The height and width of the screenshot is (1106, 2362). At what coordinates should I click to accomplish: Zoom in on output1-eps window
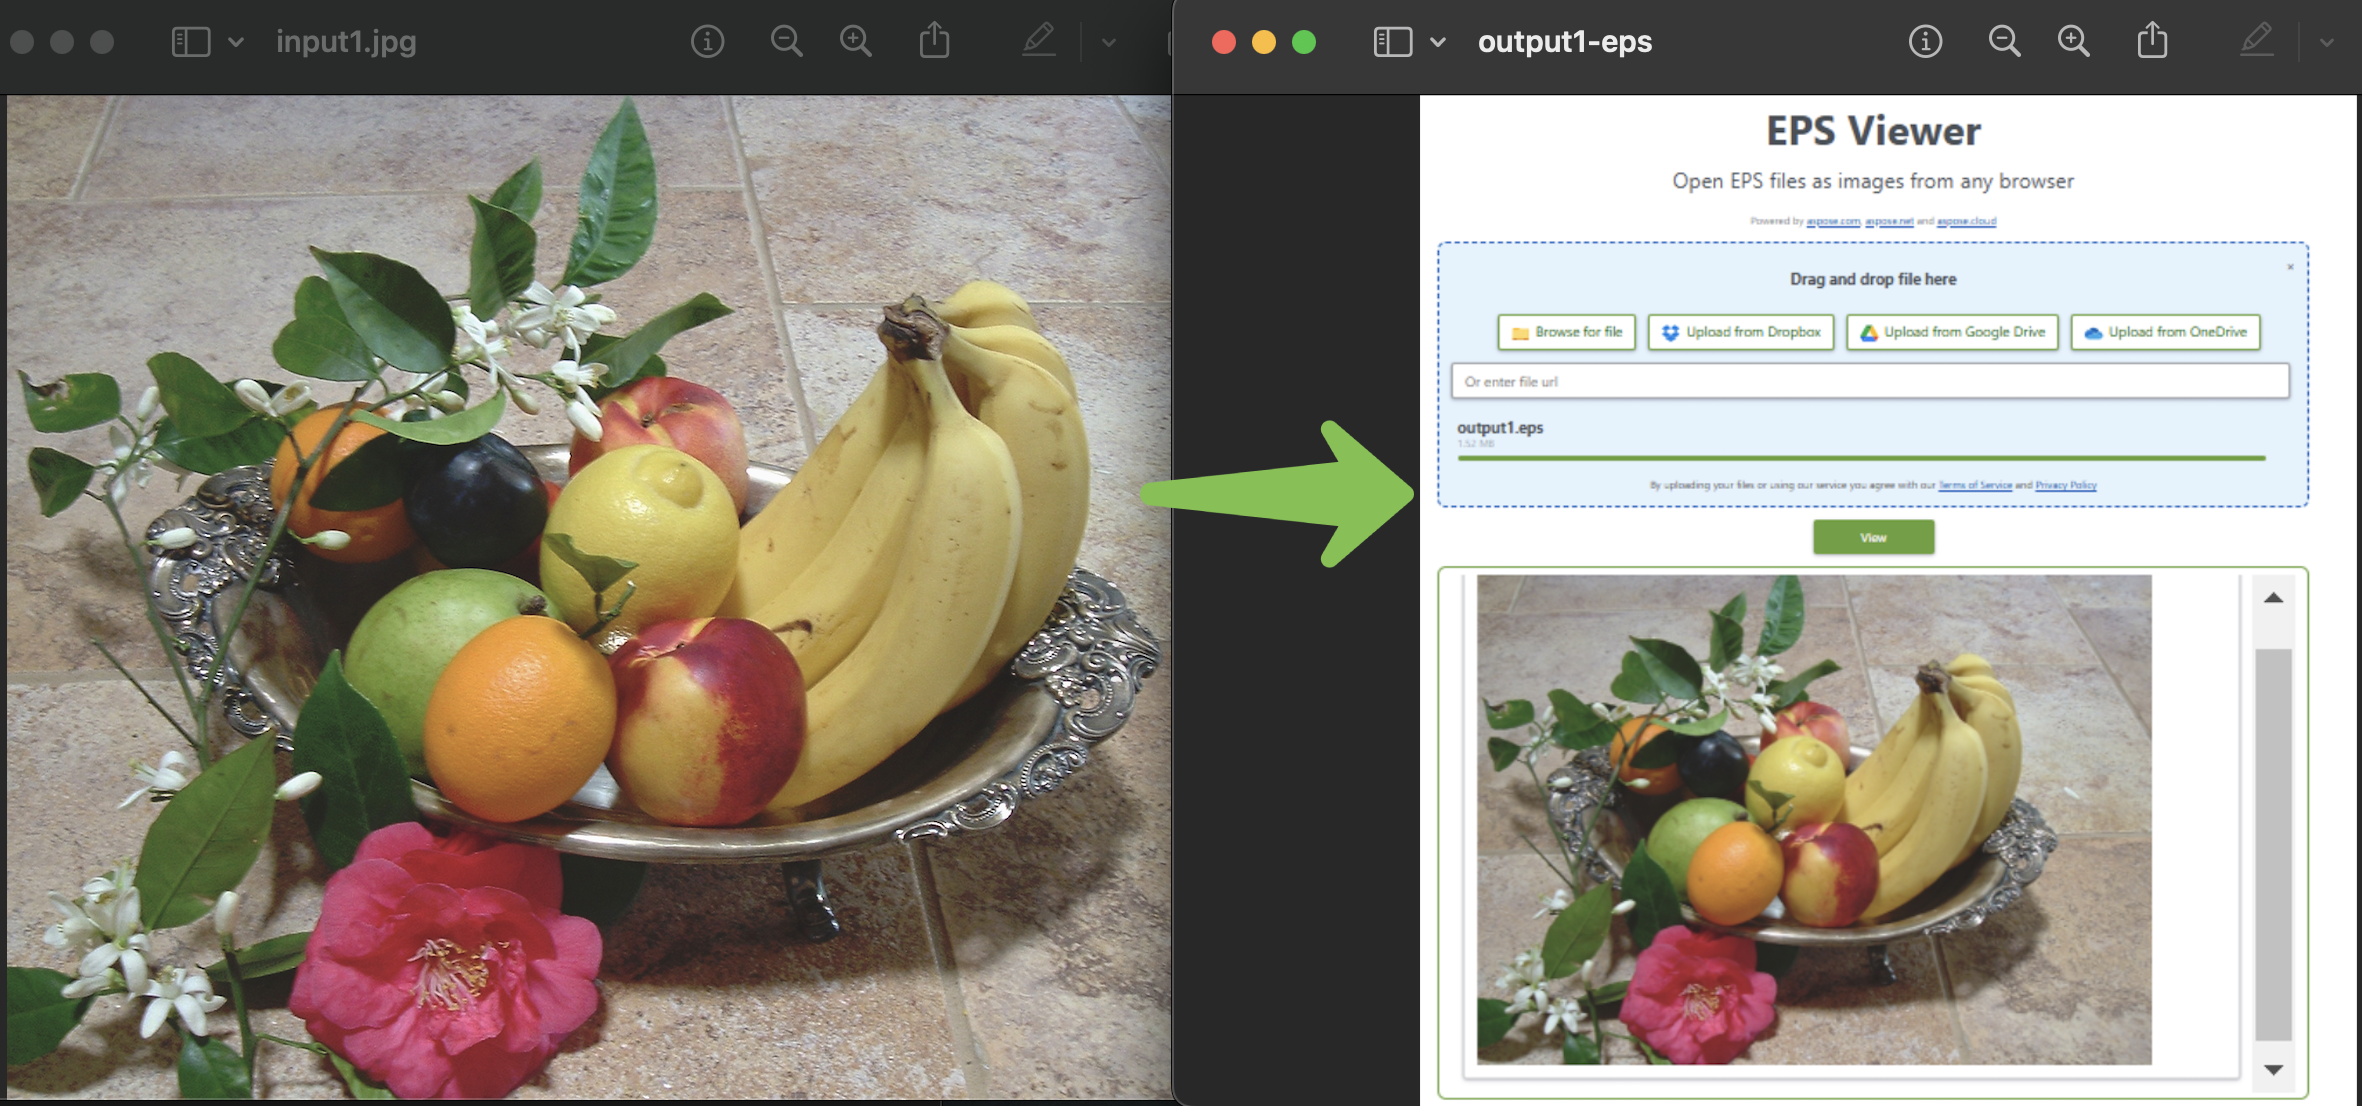coord(2073,41)
